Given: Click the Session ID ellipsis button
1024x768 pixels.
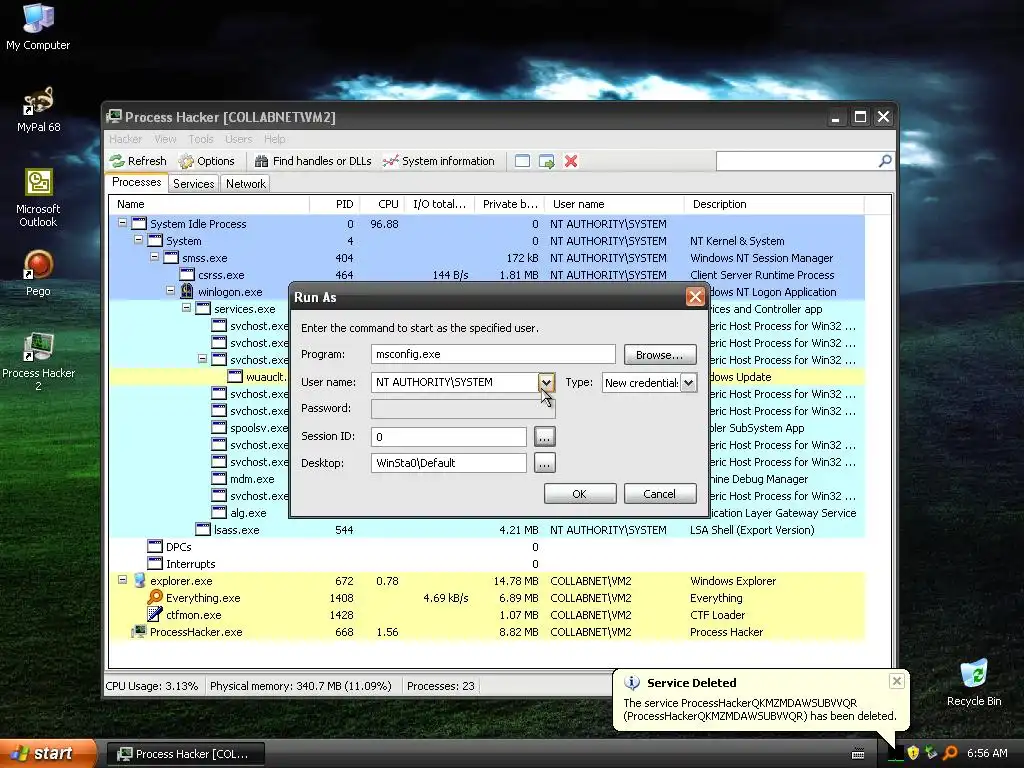Looking at the screenshot, I should pyautogui.click(x=545, y=436).
